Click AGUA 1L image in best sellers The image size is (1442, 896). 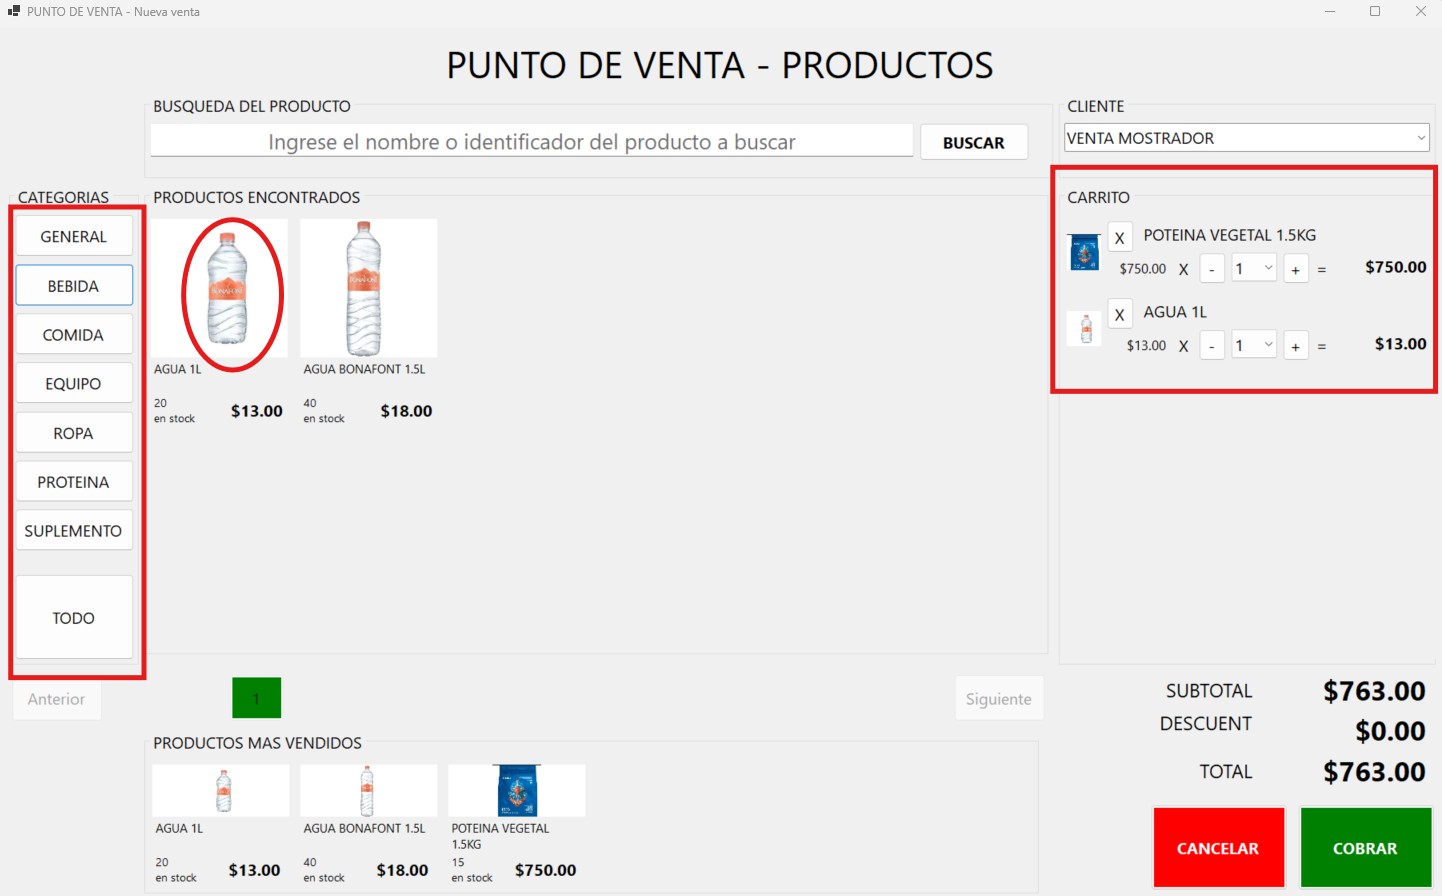coord(221,791)
